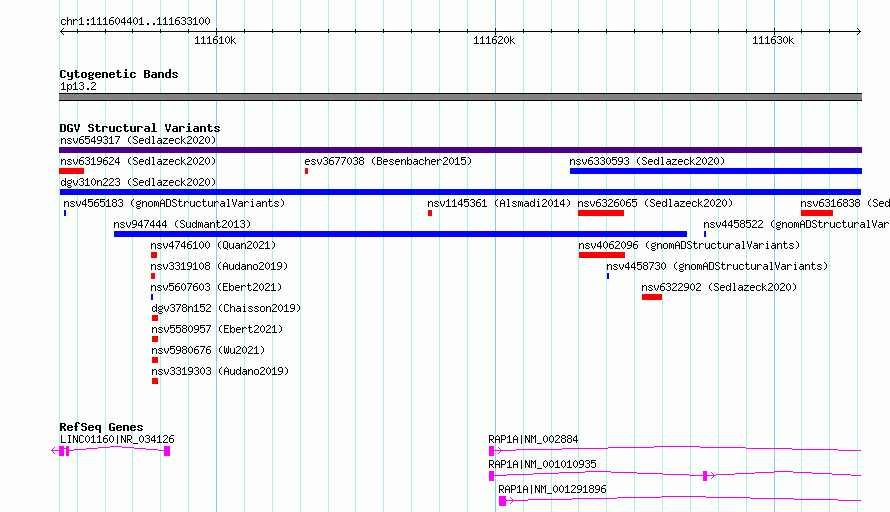The height and width of the screenshot is (512, 890).
Task: Click the LINC01160 right exon block
Action: (x=167, y=451)
